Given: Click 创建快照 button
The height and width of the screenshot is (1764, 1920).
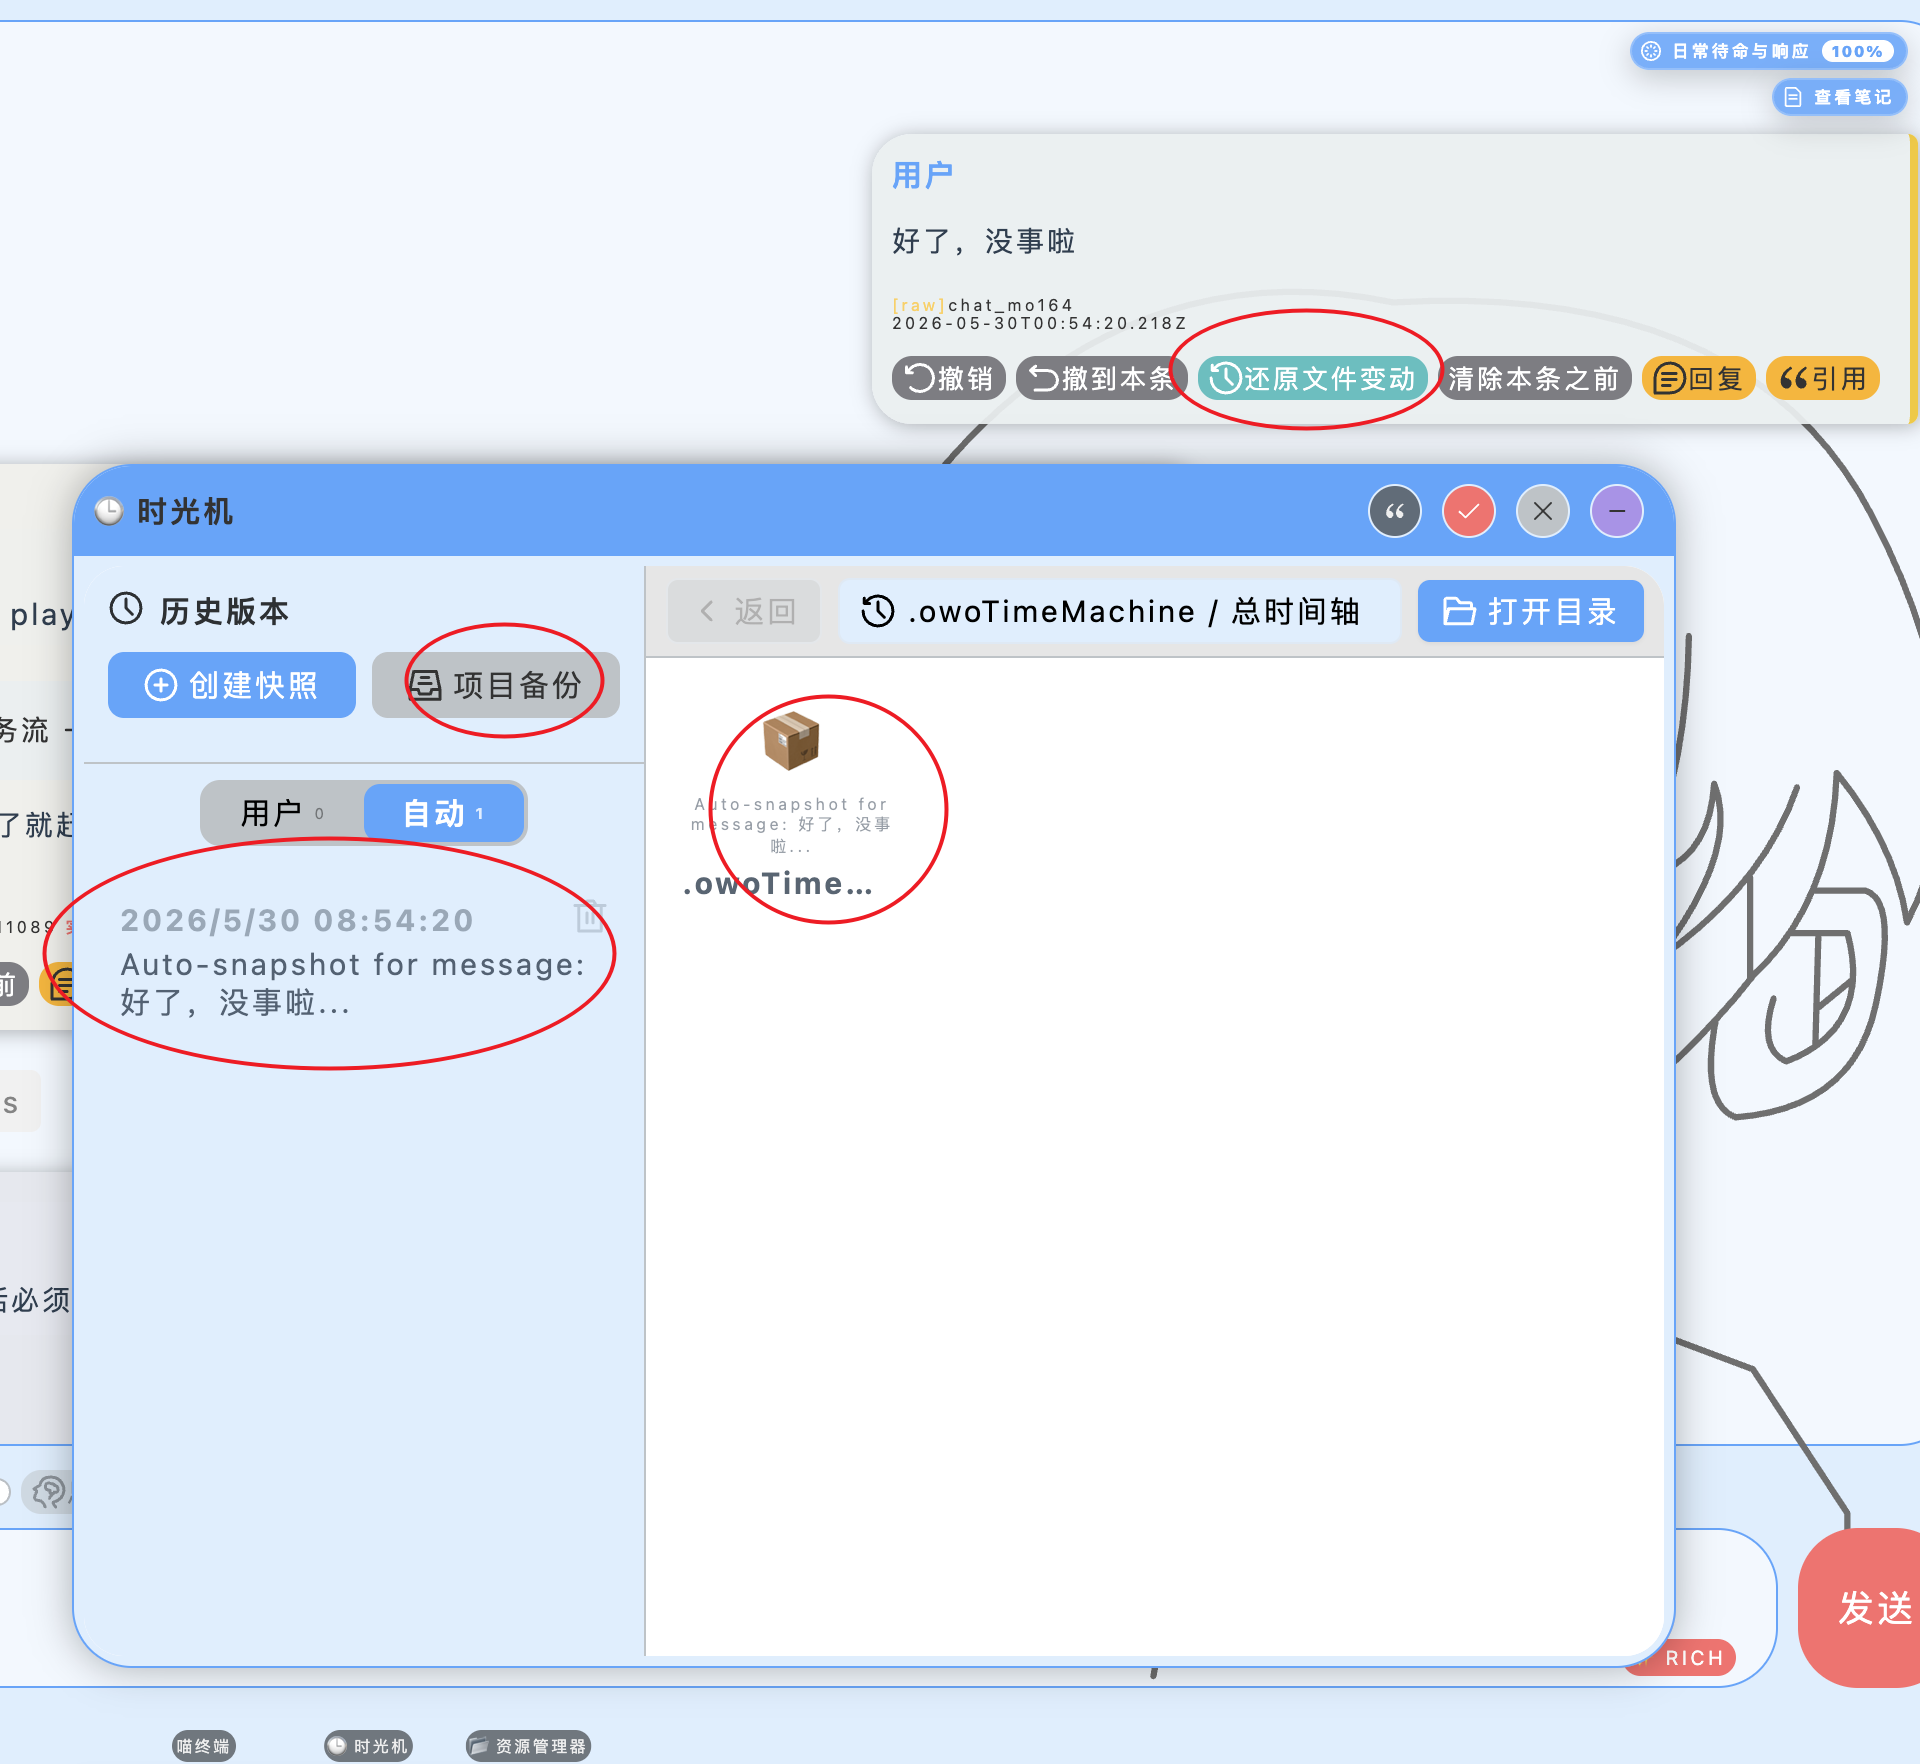Looking at the screenshot, I should coord(232,685).
